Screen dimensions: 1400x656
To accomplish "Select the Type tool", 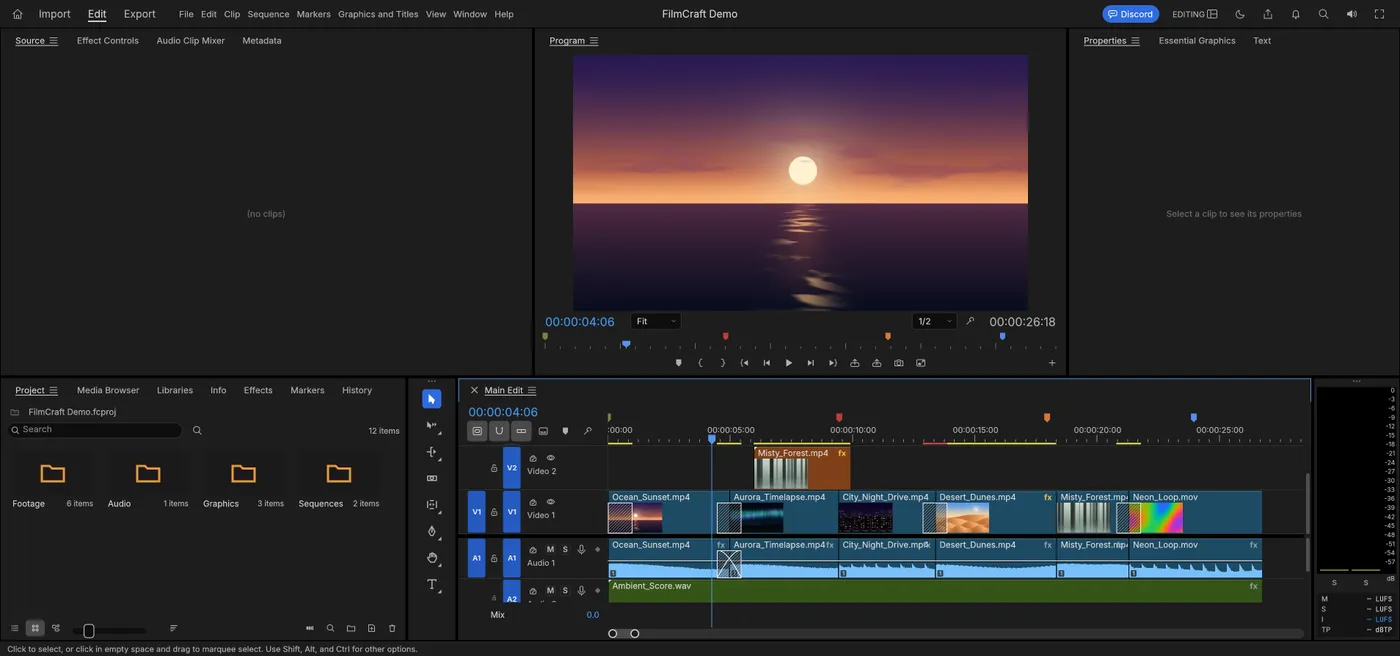I will pyautogui.click(x=432, y=584).
